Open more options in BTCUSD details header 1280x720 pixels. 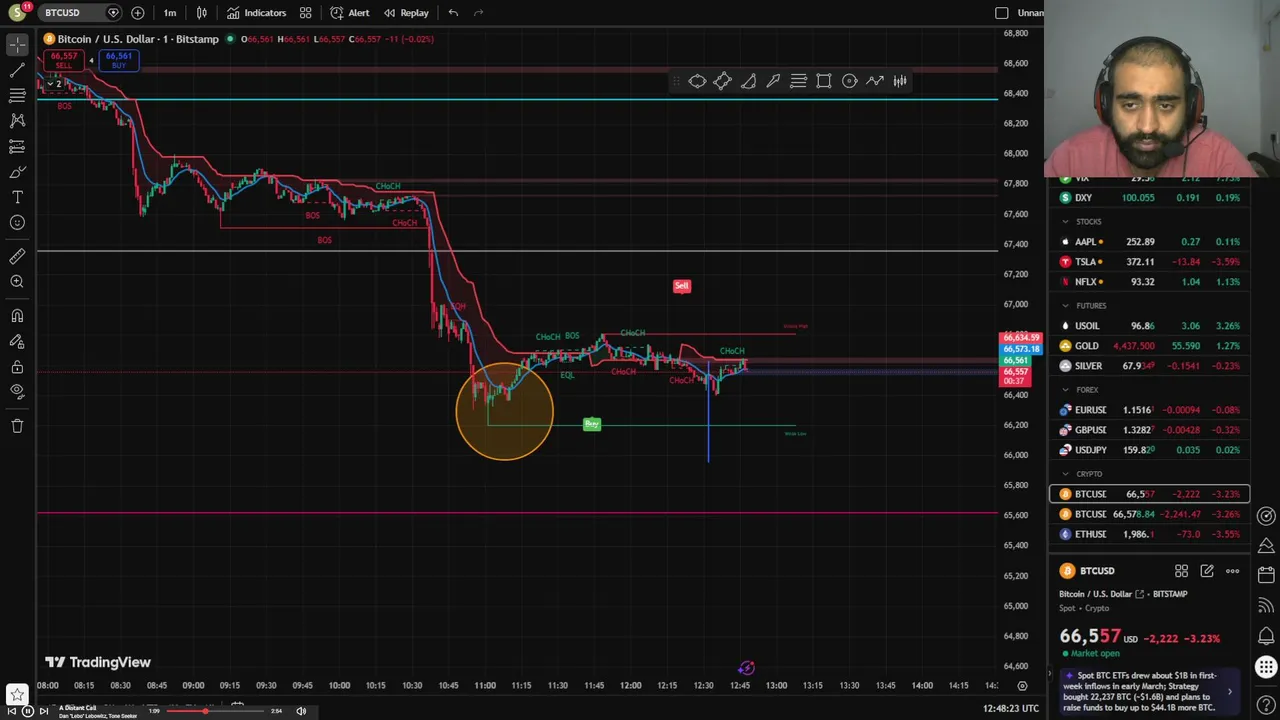pos(1232,571)
